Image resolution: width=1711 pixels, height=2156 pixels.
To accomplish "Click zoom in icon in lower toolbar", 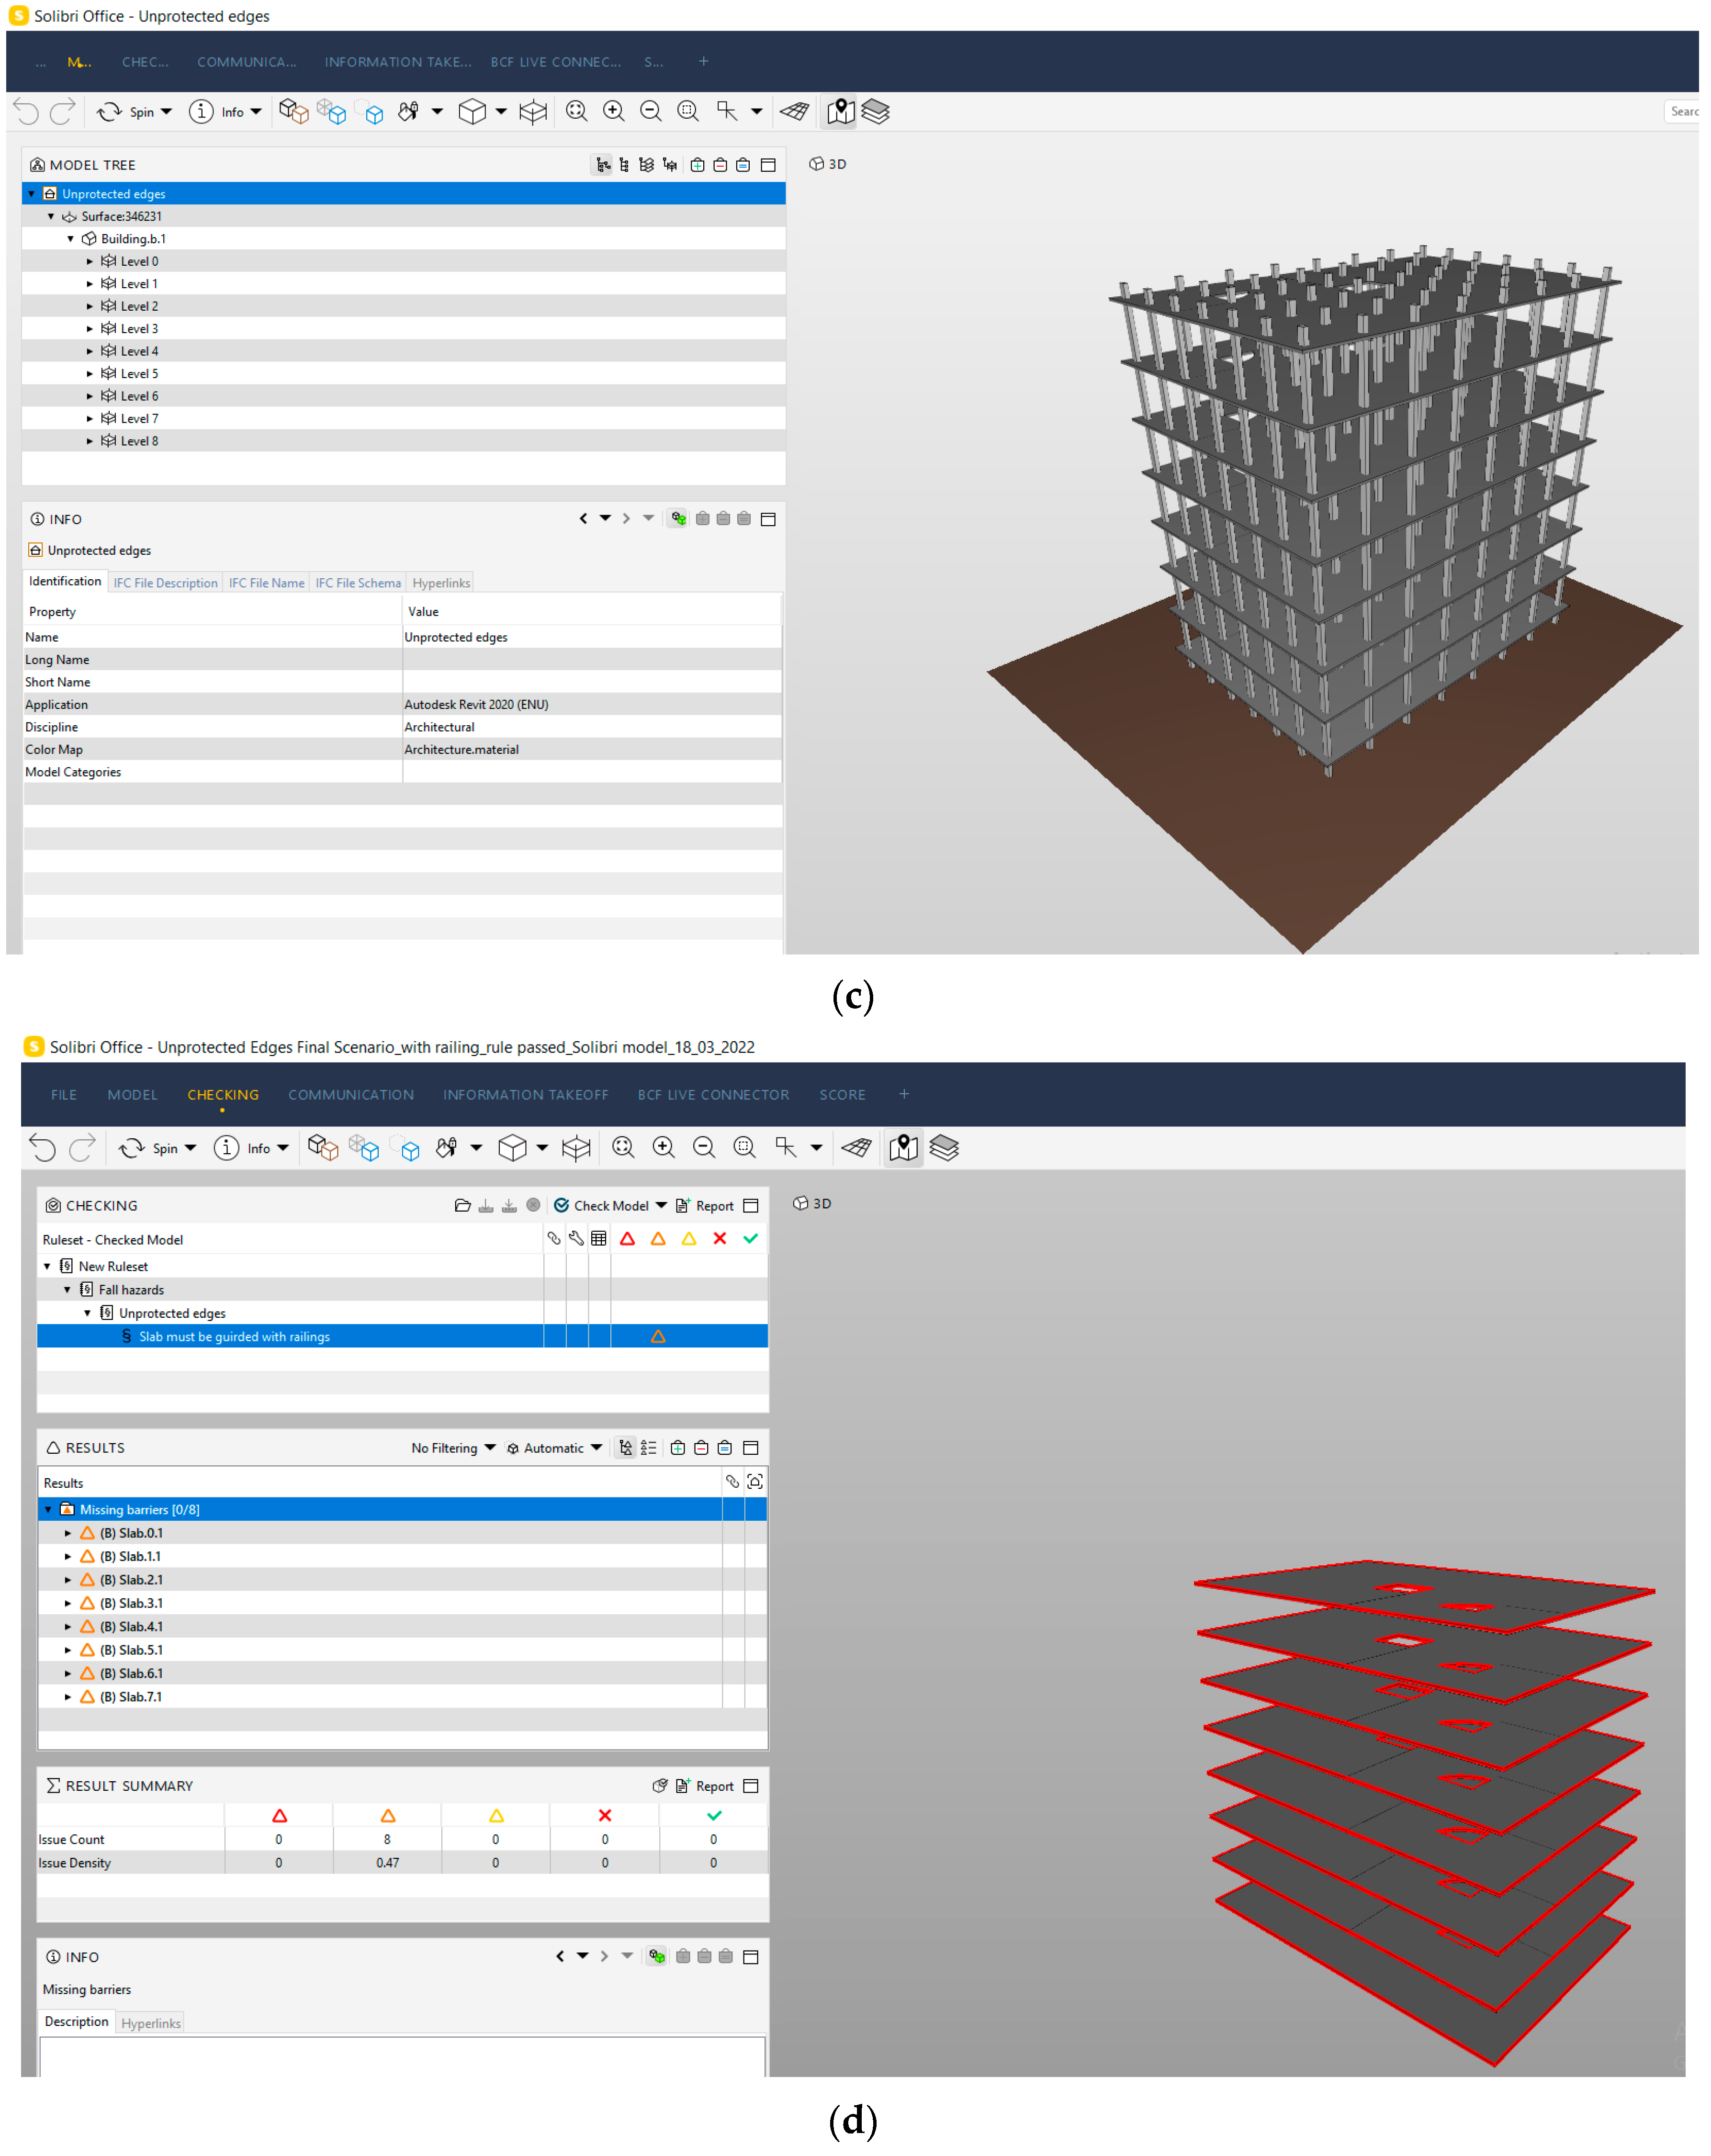I will click(x=663, y=1148).
